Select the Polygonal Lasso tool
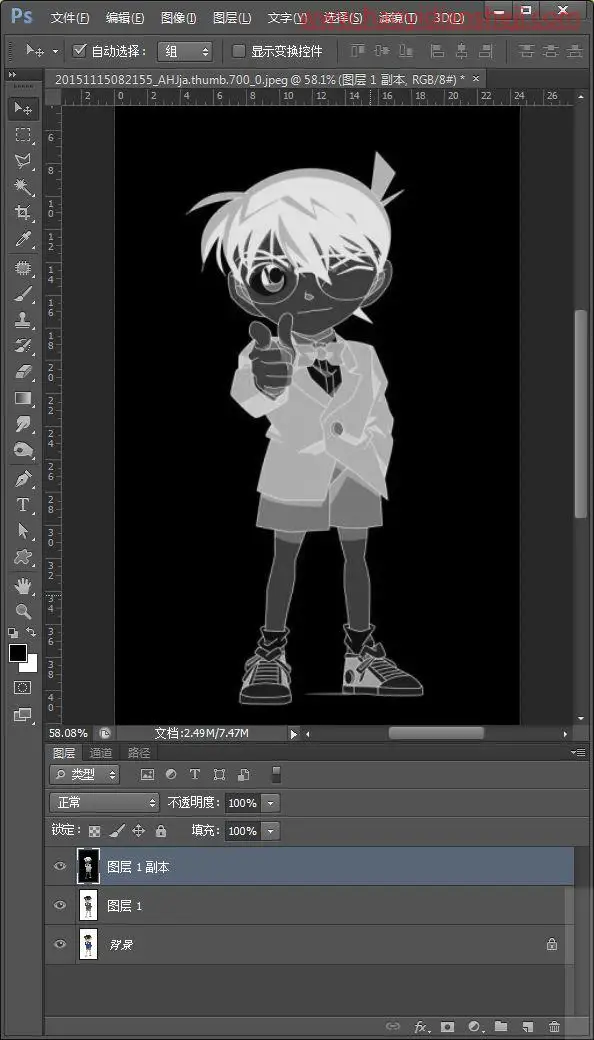Image resolution: width=594 pixels, height=1040 pixels. (23, 161)
